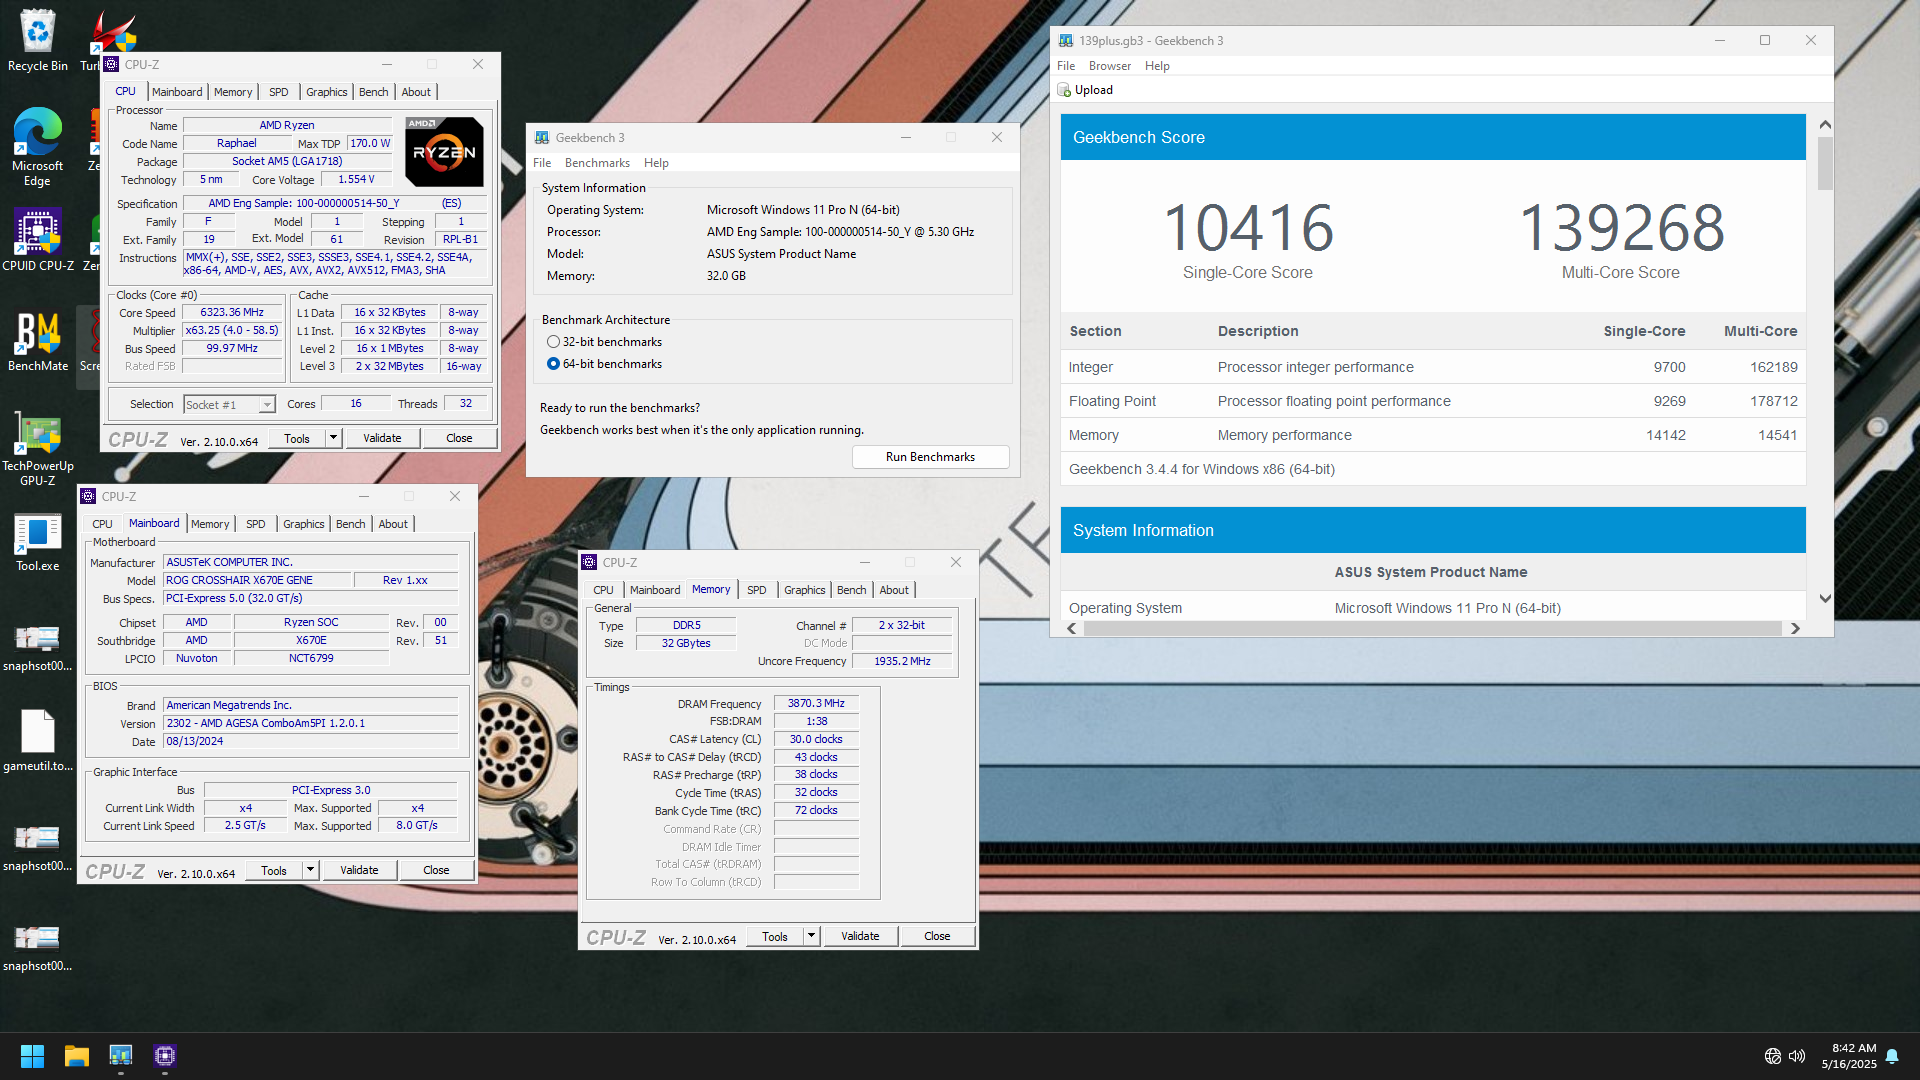This screenshot has height=1080, width=1920.
Task: Click the Windows Start button
Action: pyautogui.click(x=32, y=1056)
